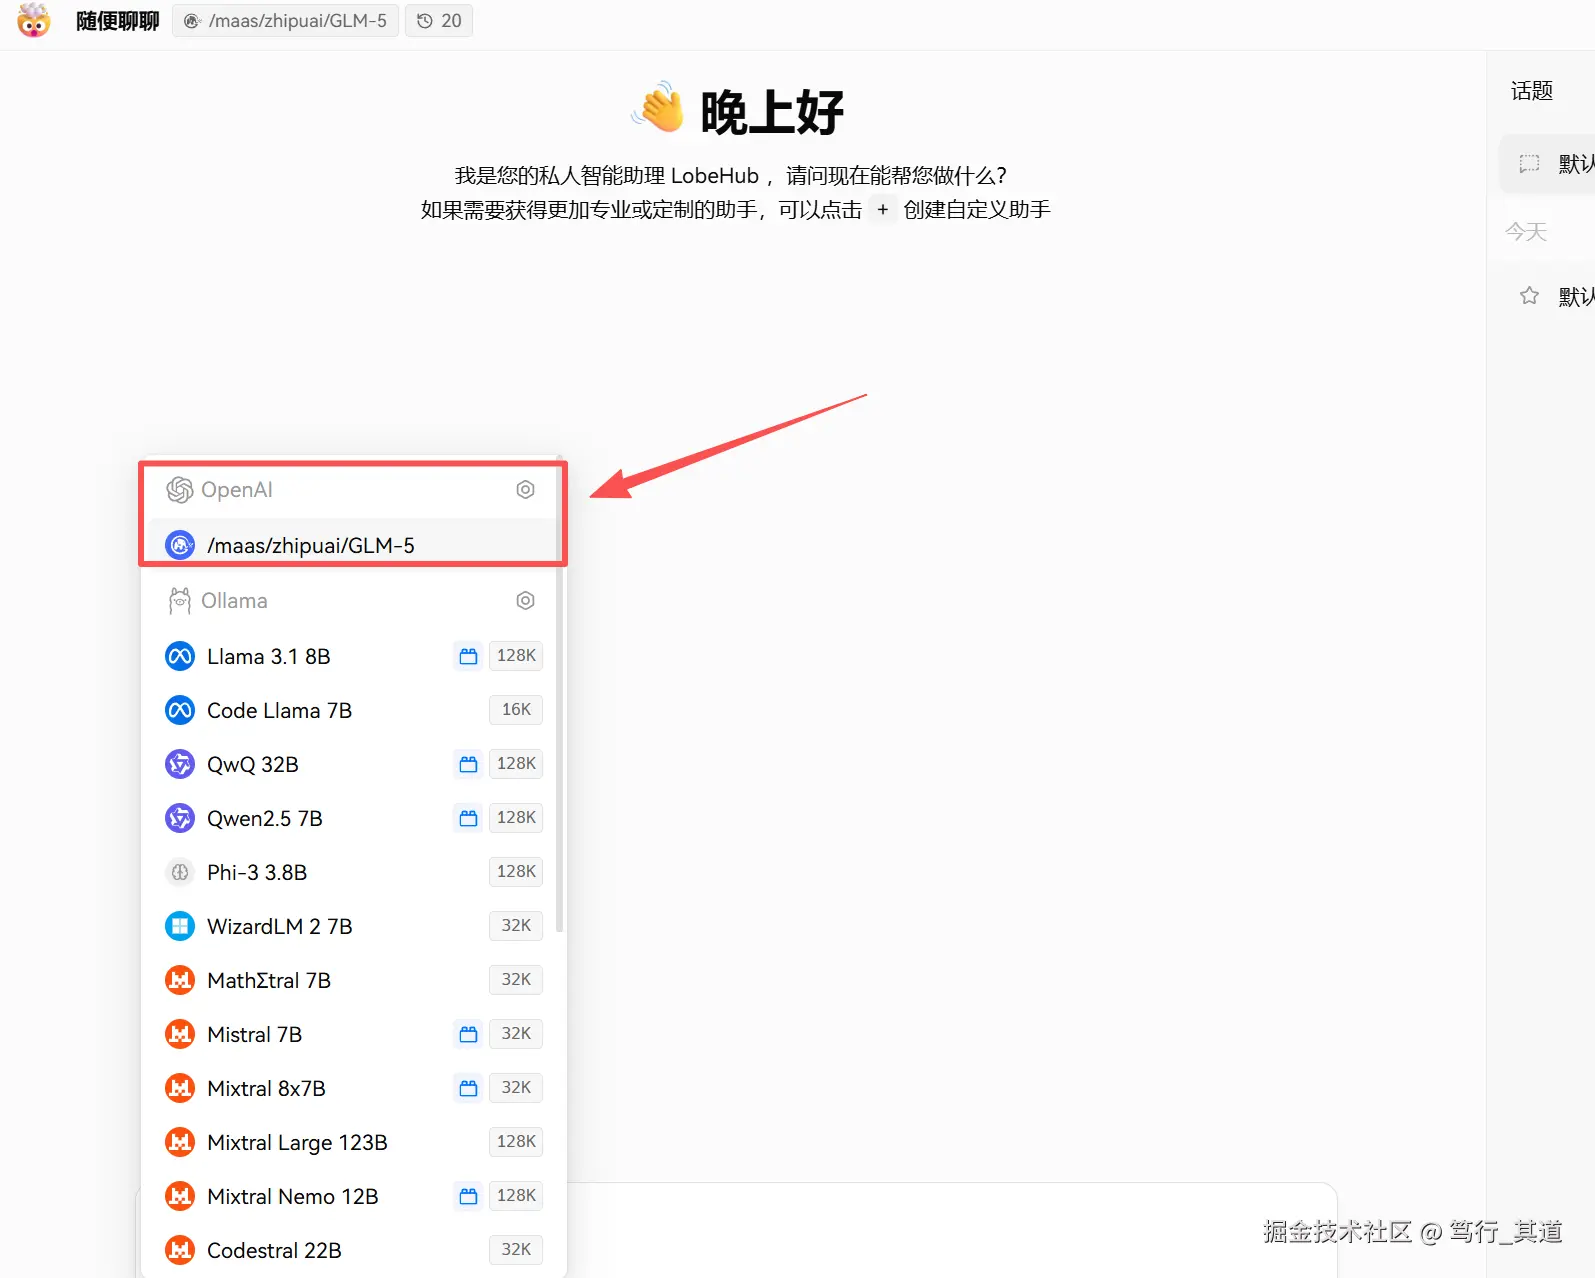Viewport: 1595px width, 1278px height.
Task: Click the function-call icon on Mixtral 8x7B
Action: 468,1088
